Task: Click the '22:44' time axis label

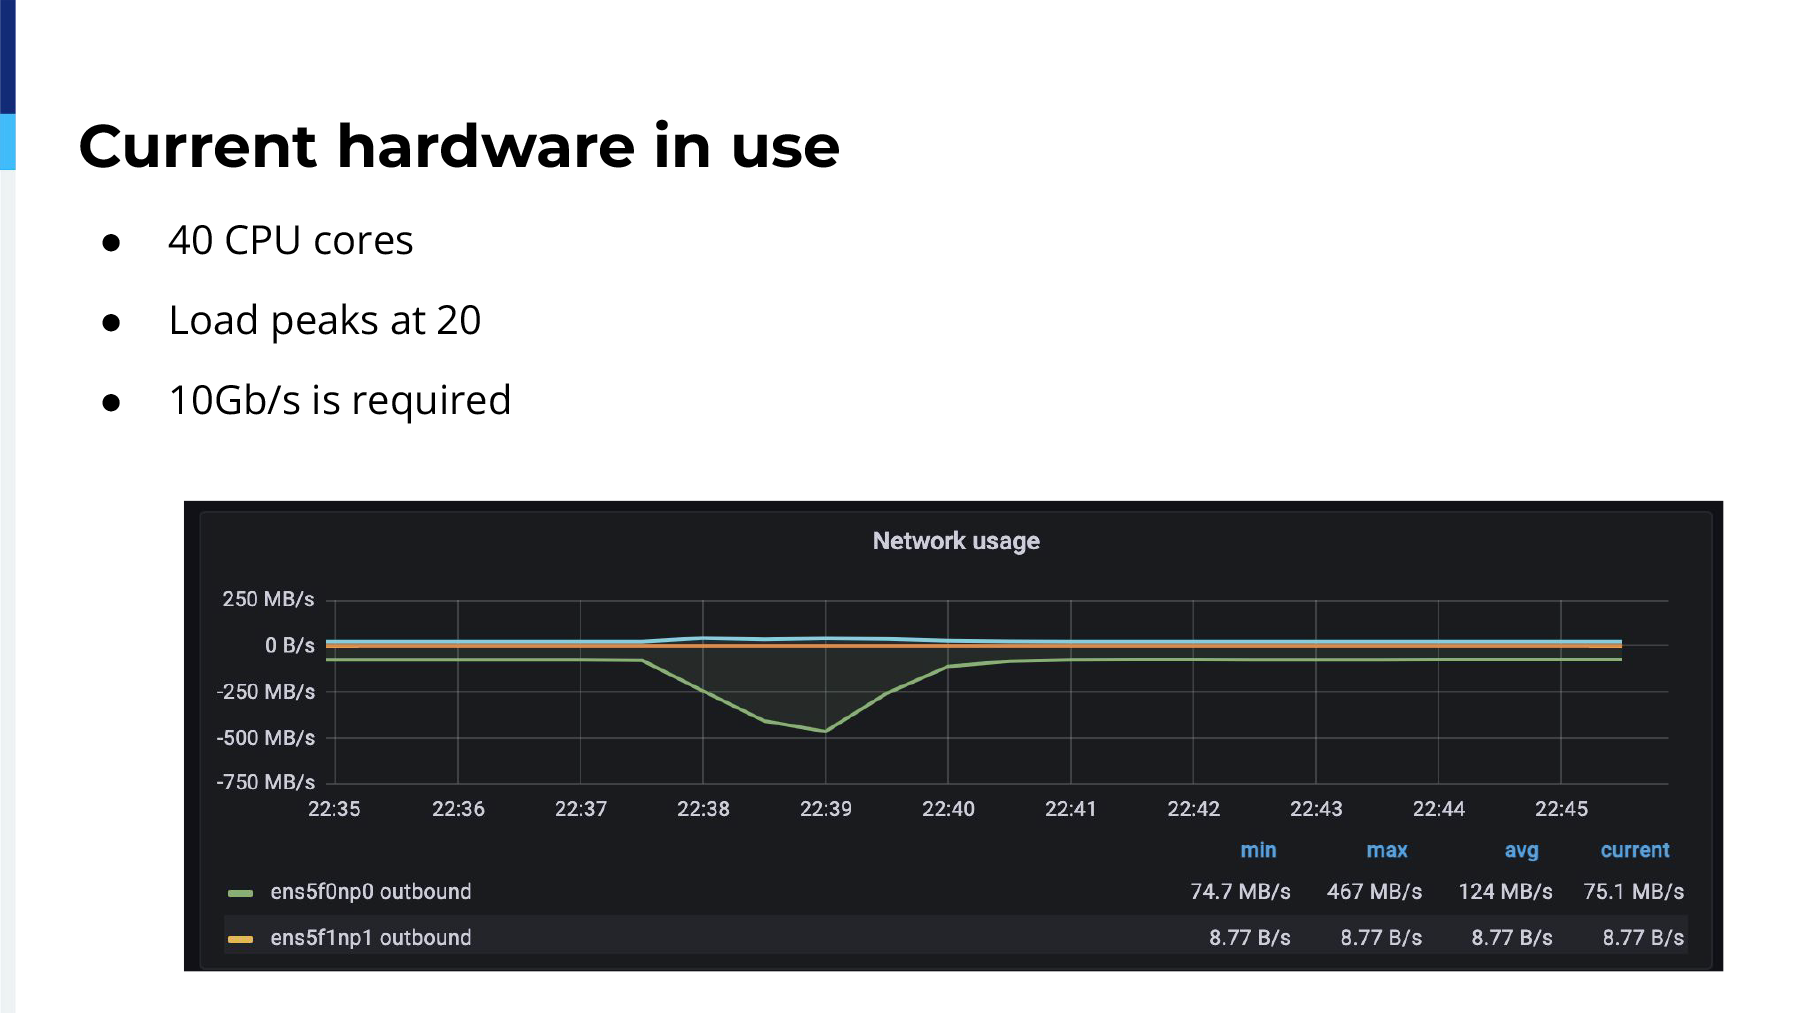Action: coord(1439,809)
